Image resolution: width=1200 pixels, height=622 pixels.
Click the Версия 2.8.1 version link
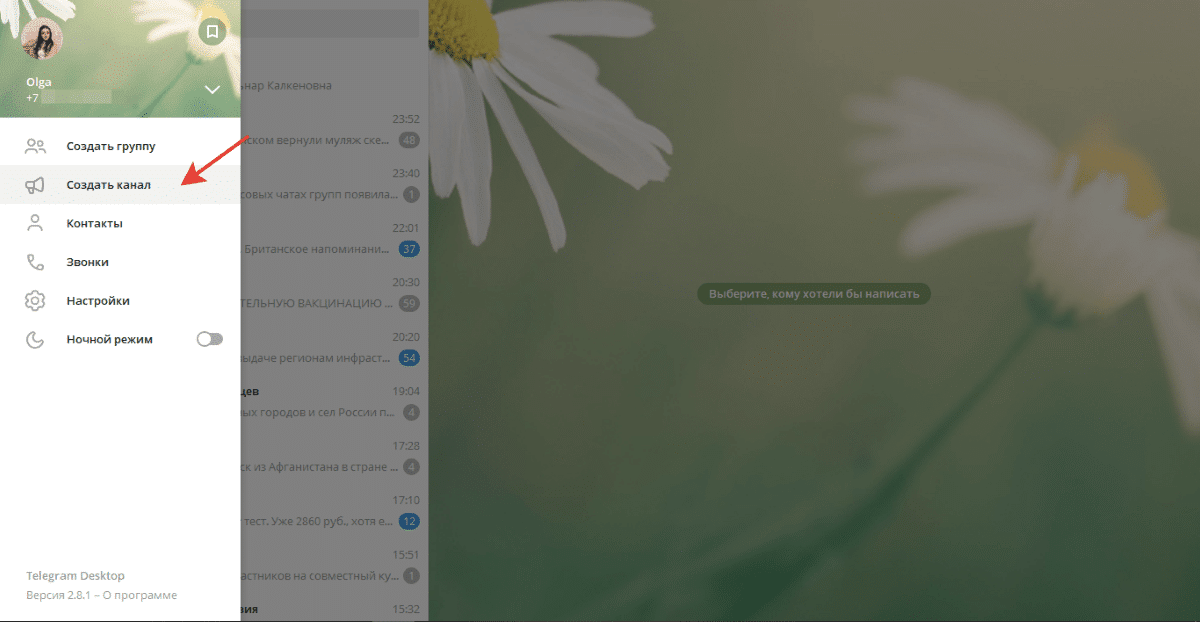(61, 595)
